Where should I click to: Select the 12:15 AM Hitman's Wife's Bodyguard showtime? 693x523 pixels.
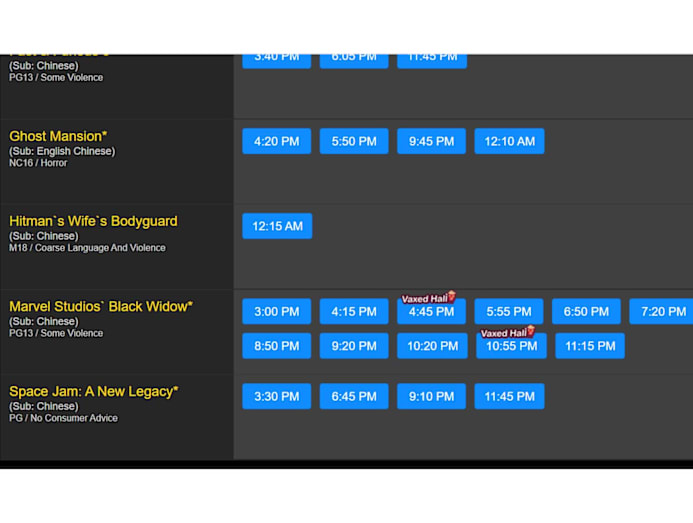pos(277,226)
